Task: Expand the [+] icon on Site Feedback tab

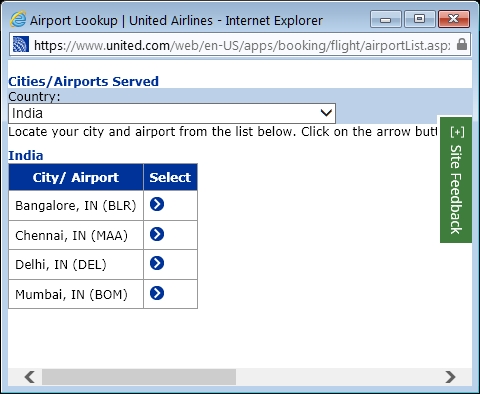Action: pos(457,132)
